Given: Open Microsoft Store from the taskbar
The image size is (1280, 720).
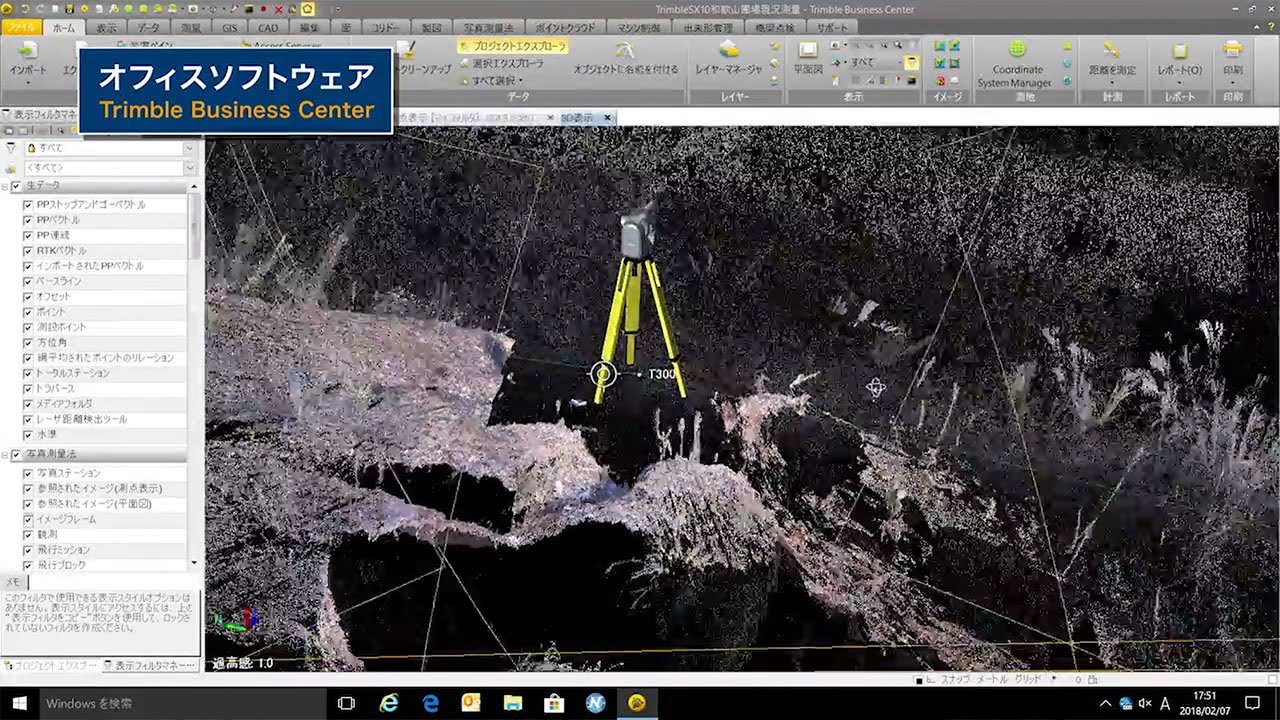Looking at the screenshot, I should tap(553, 703).
